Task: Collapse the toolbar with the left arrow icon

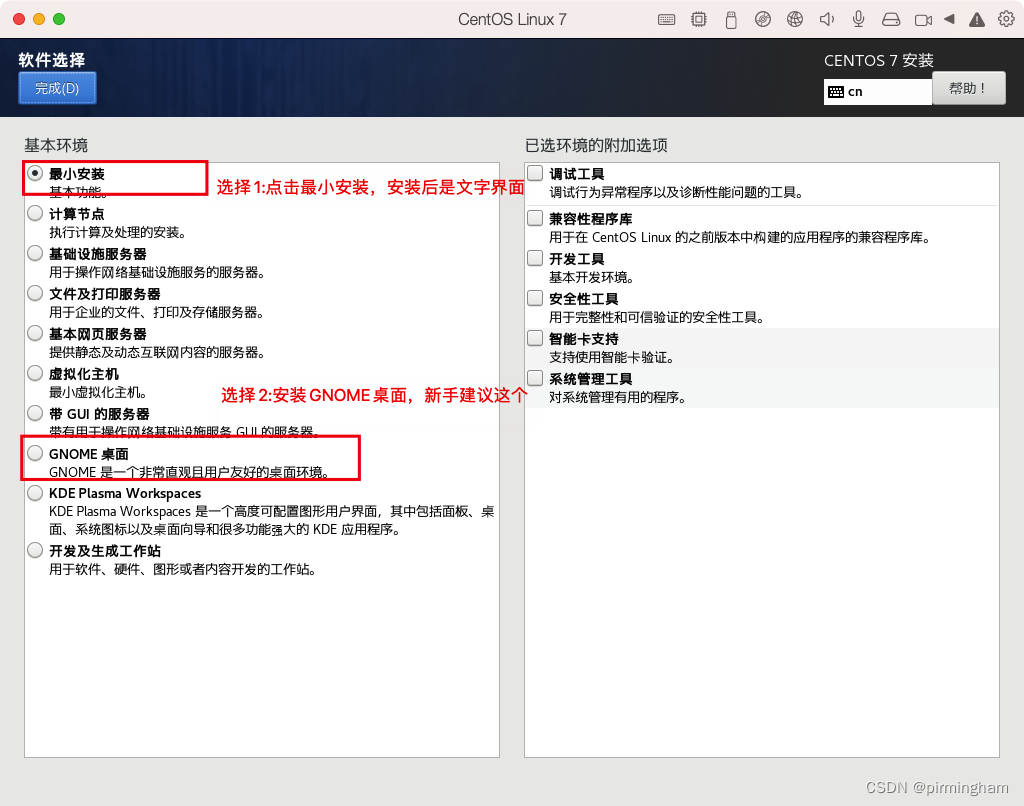Action: (950, 19)
